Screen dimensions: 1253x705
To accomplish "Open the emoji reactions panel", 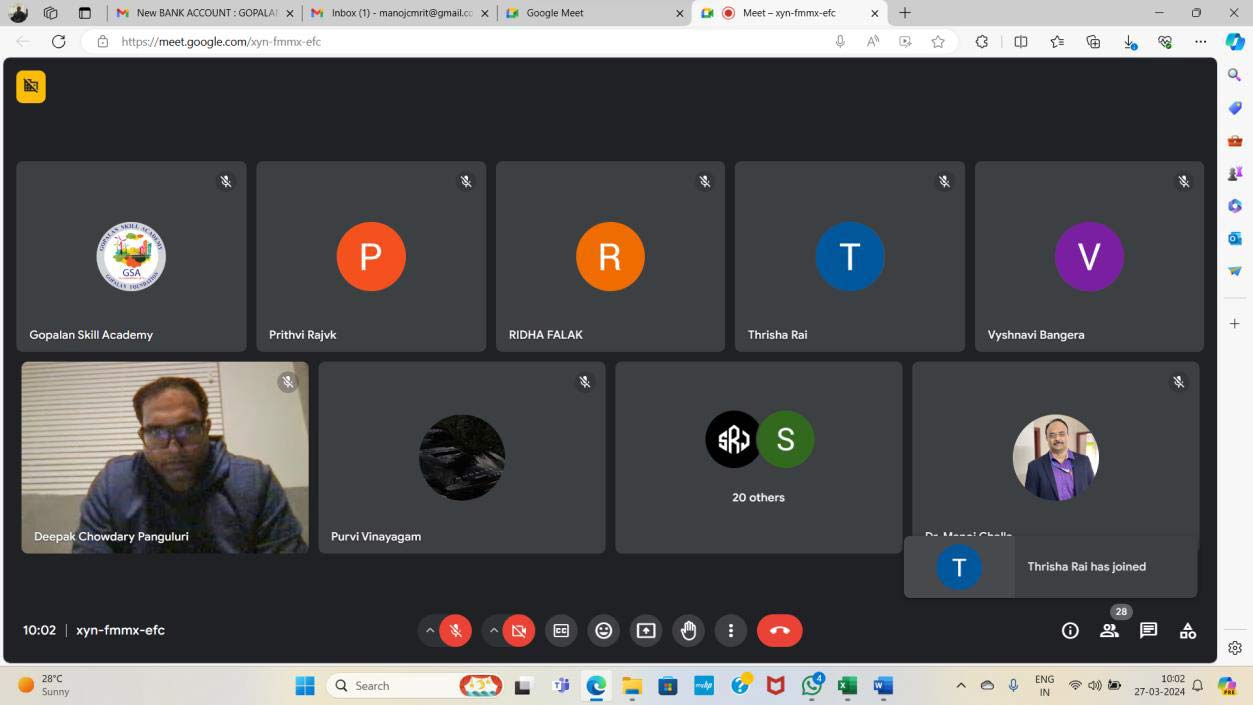I will click(603, 630).
